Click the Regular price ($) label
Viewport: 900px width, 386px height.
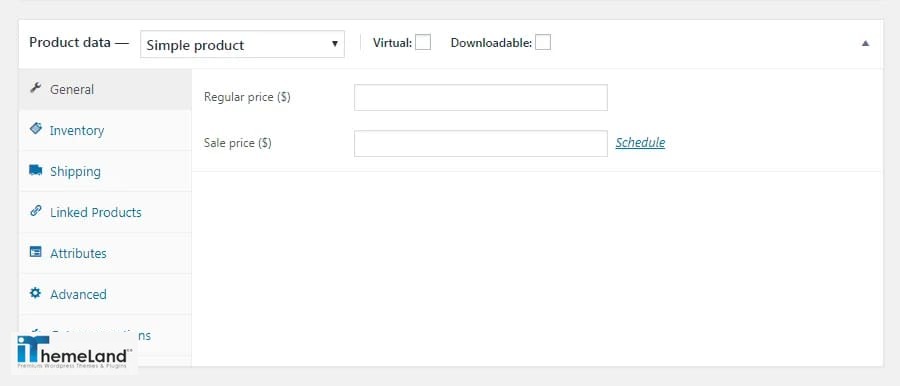[247, 97]
